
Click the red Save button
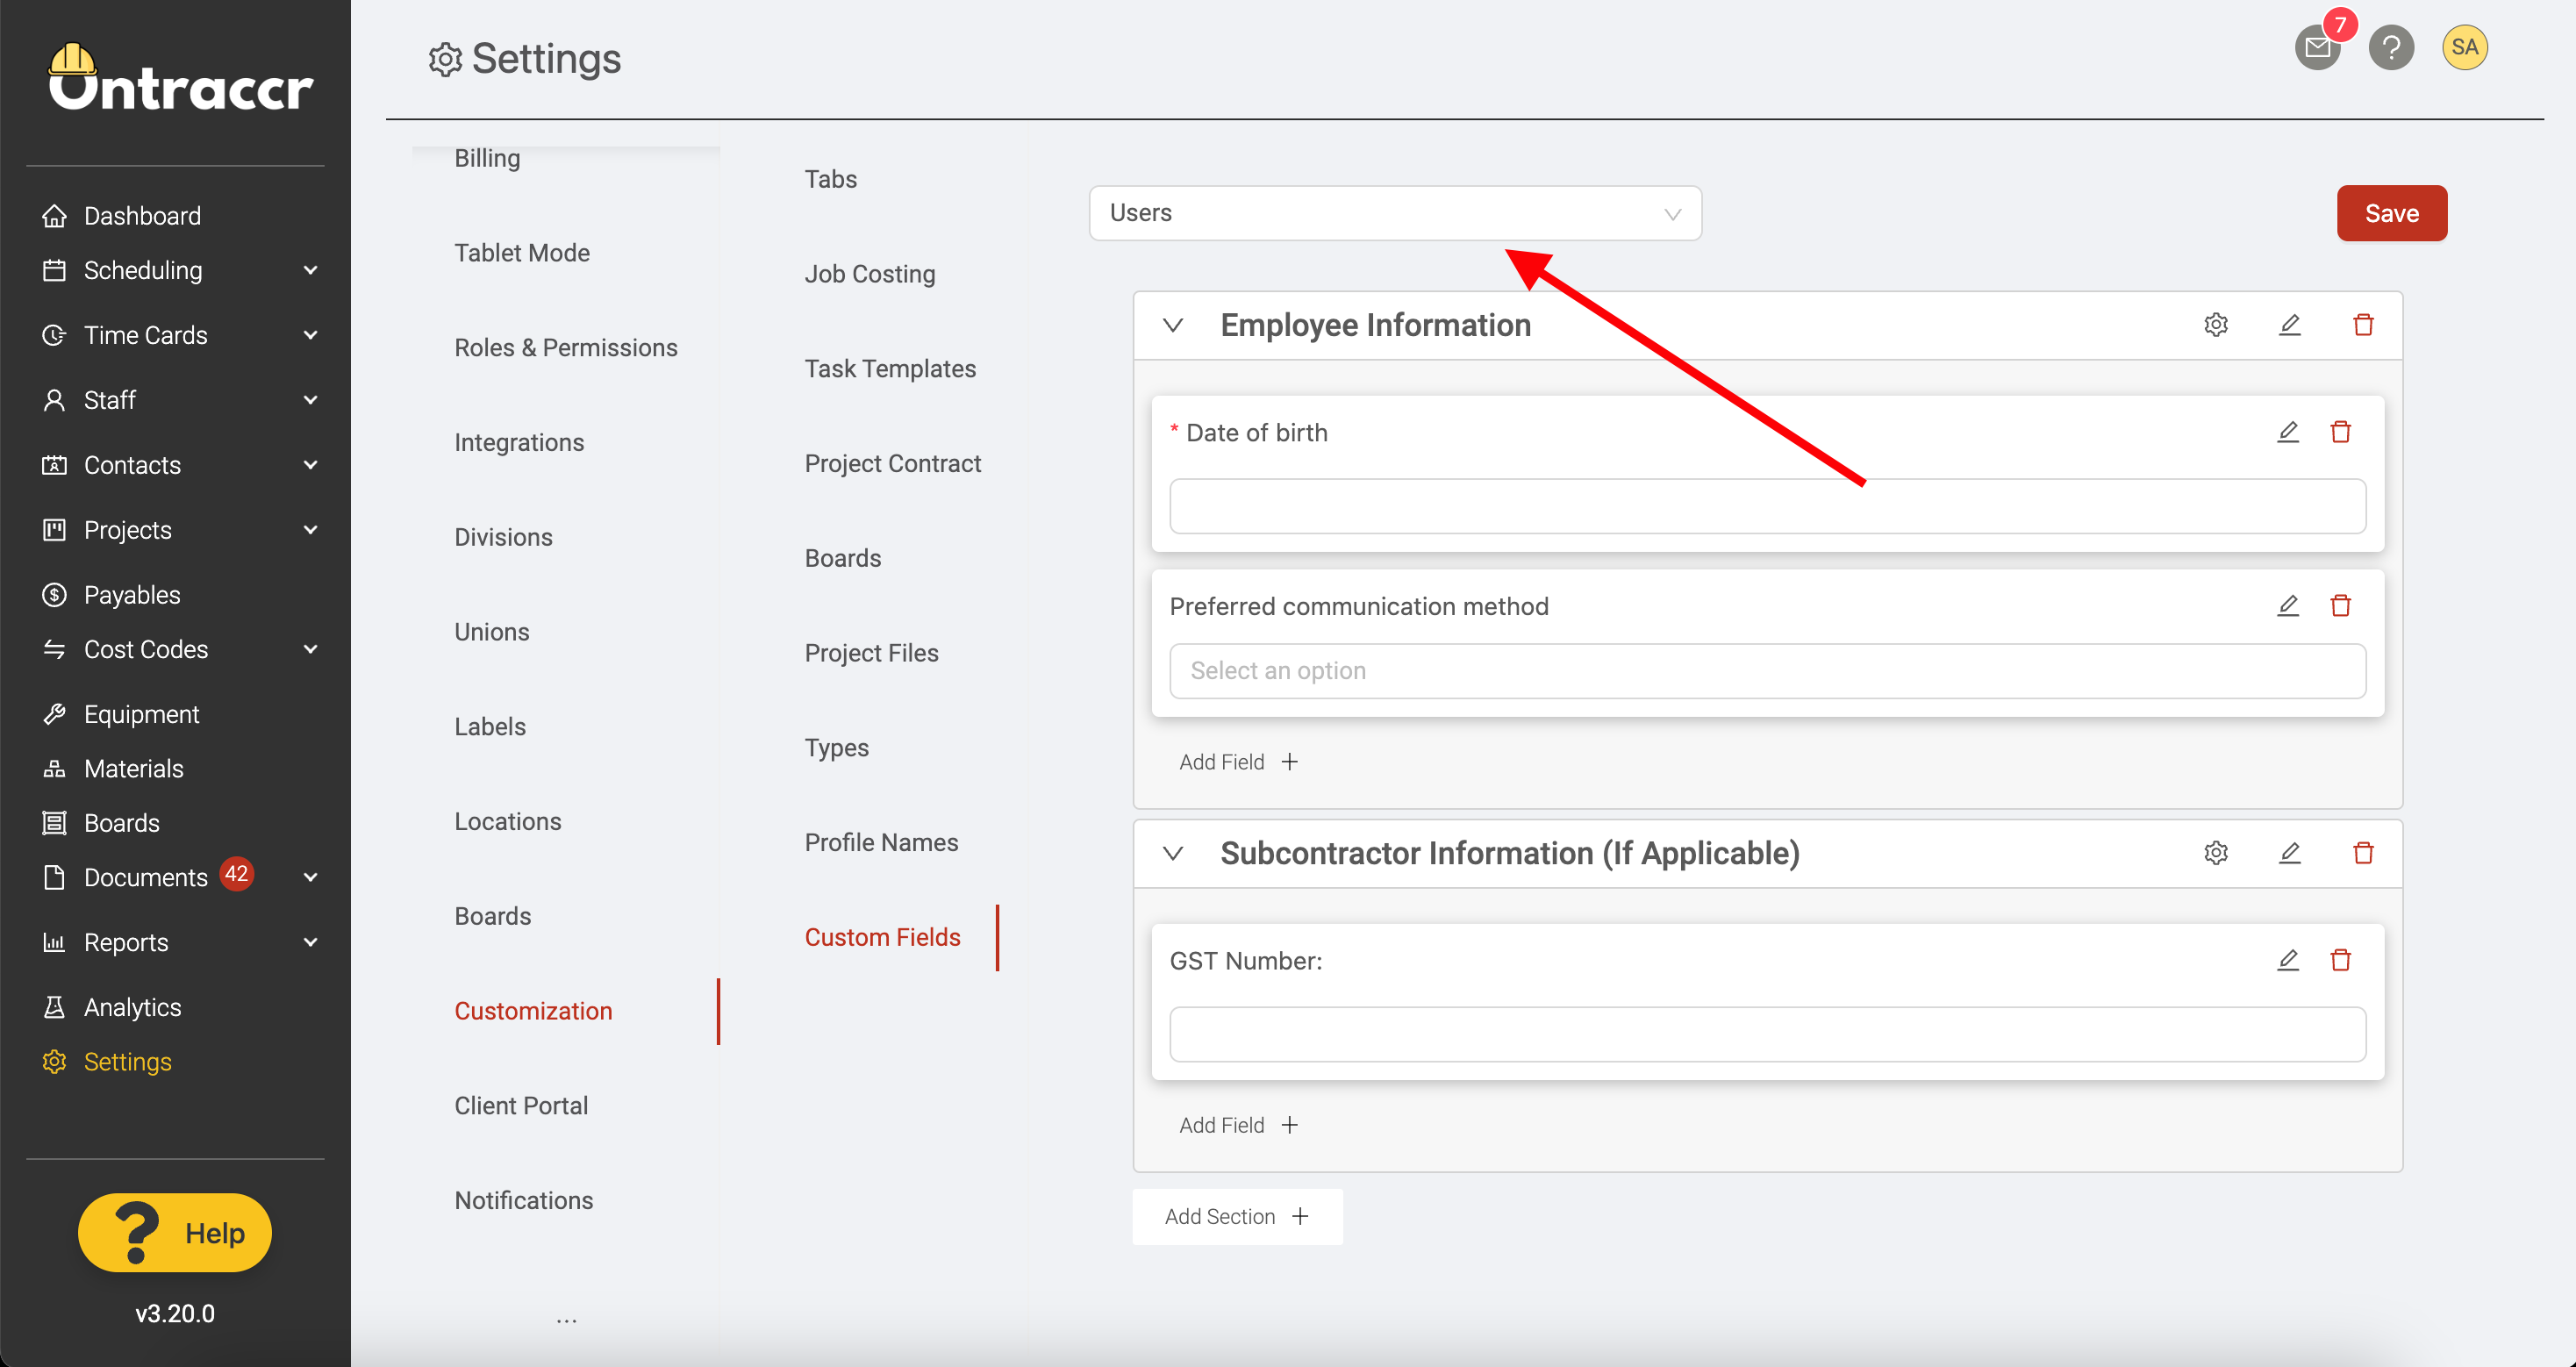click(2391, 213)
